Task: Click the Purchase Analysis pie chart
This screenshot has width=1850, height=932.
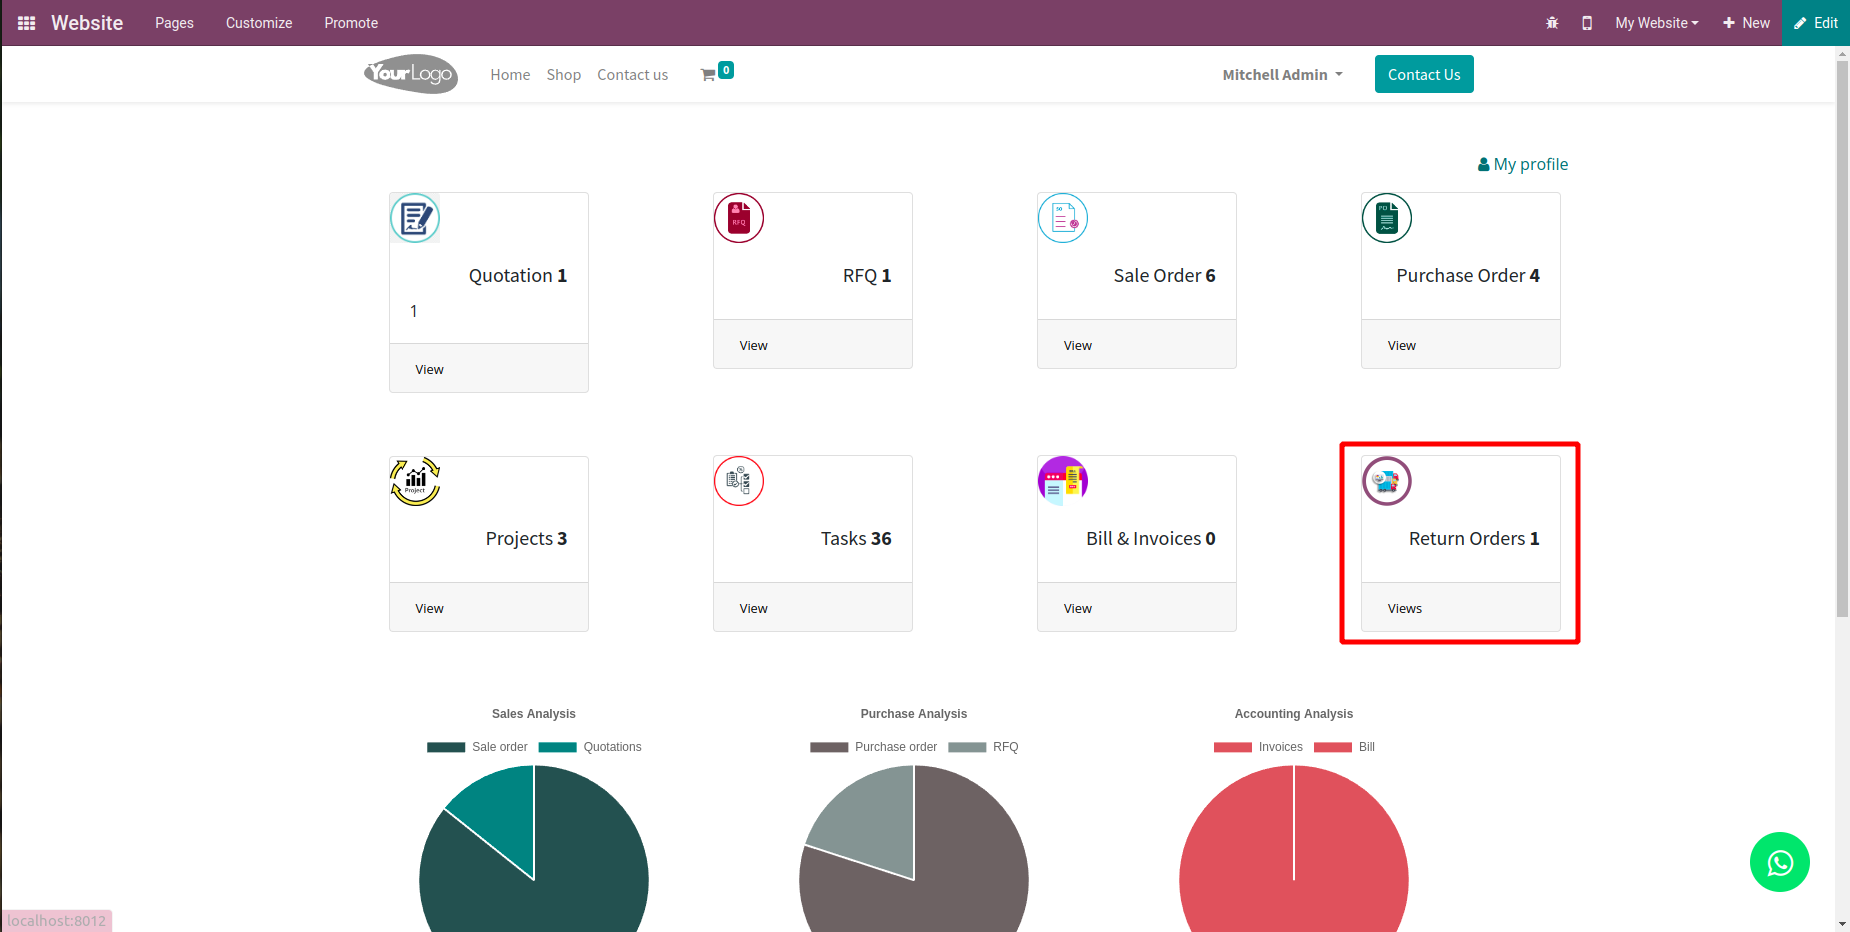Action: pyautogui.click(x=914, y=849)
